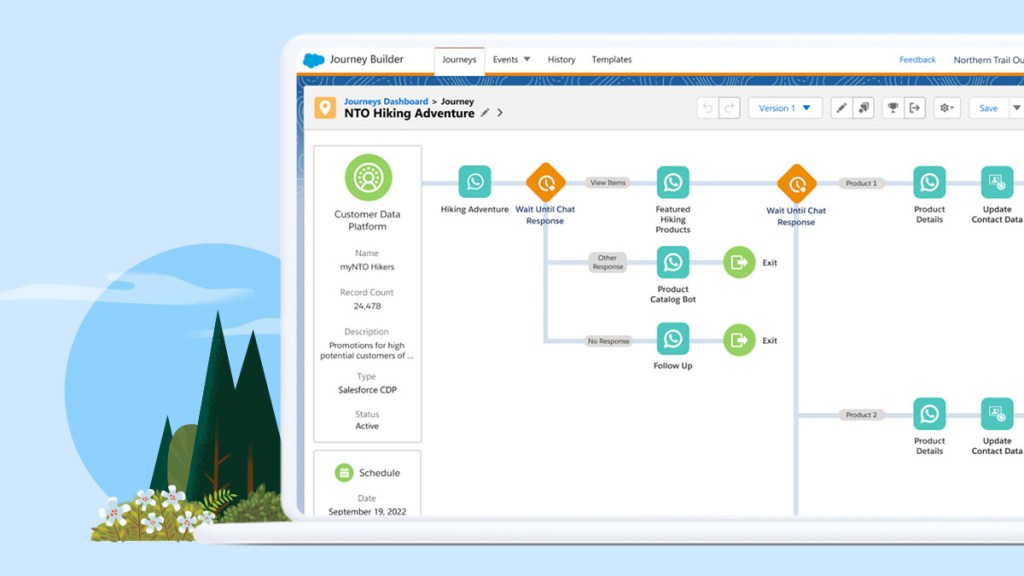
Task: Expand the arrow next to Save button
Action: [x=1016, y=108]
